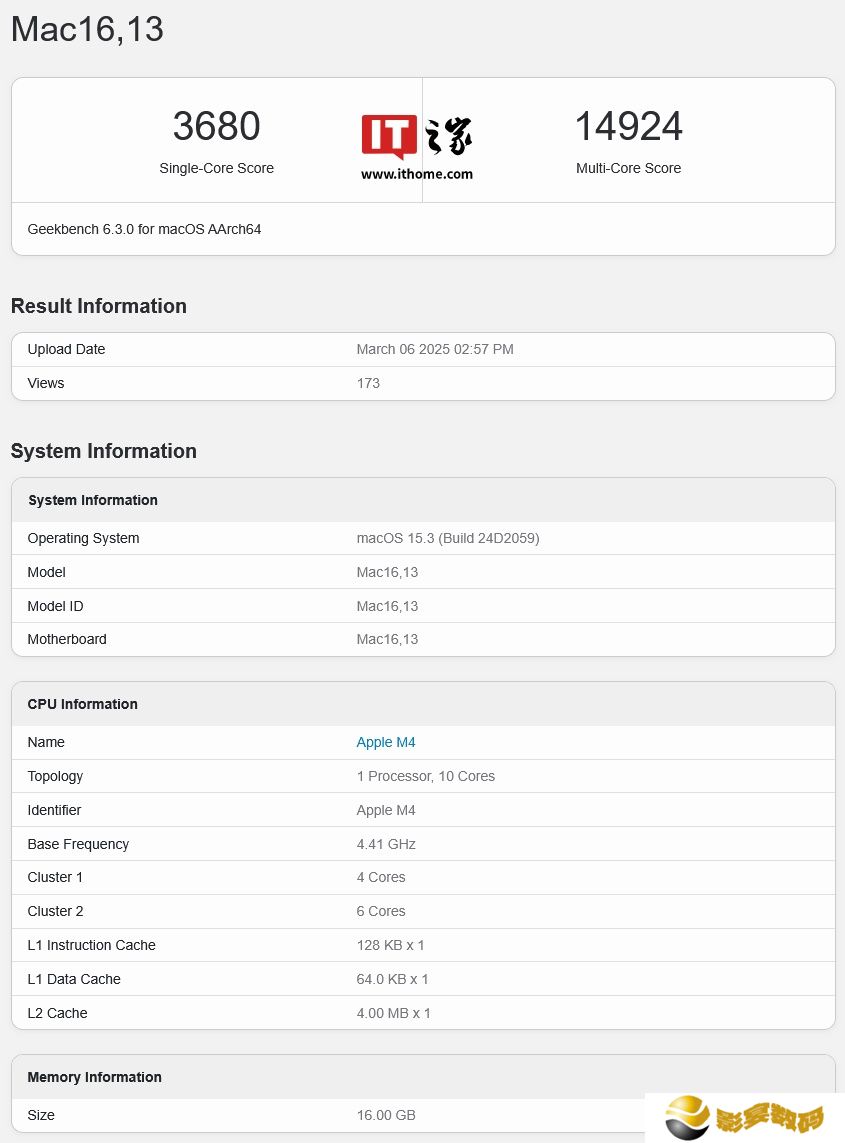Click the Base Frequency label
Image resolution: width=845 pixels, height=1143 pixels.
click(78, 844)
